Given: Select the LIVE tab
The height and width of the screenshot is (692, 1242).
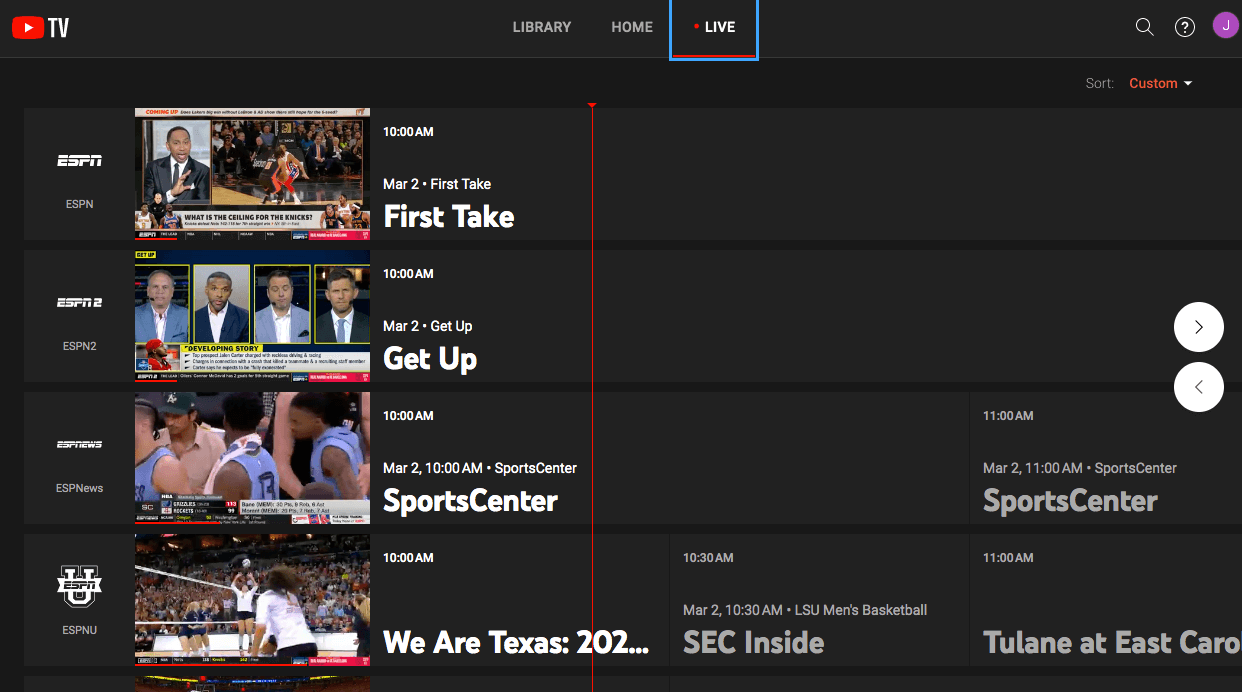Looking at the screenshot, I should click(713, 27).
